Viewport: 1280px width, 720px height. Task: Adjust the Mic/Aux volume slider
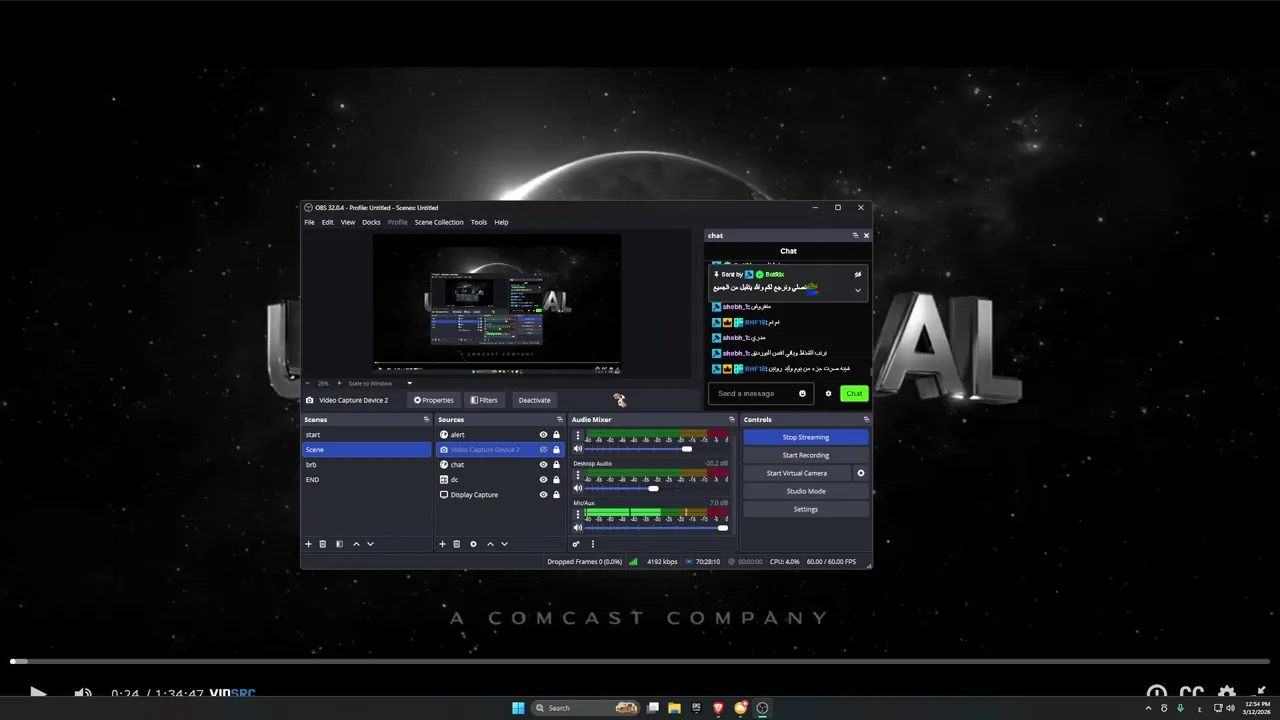tap(656, 527)
